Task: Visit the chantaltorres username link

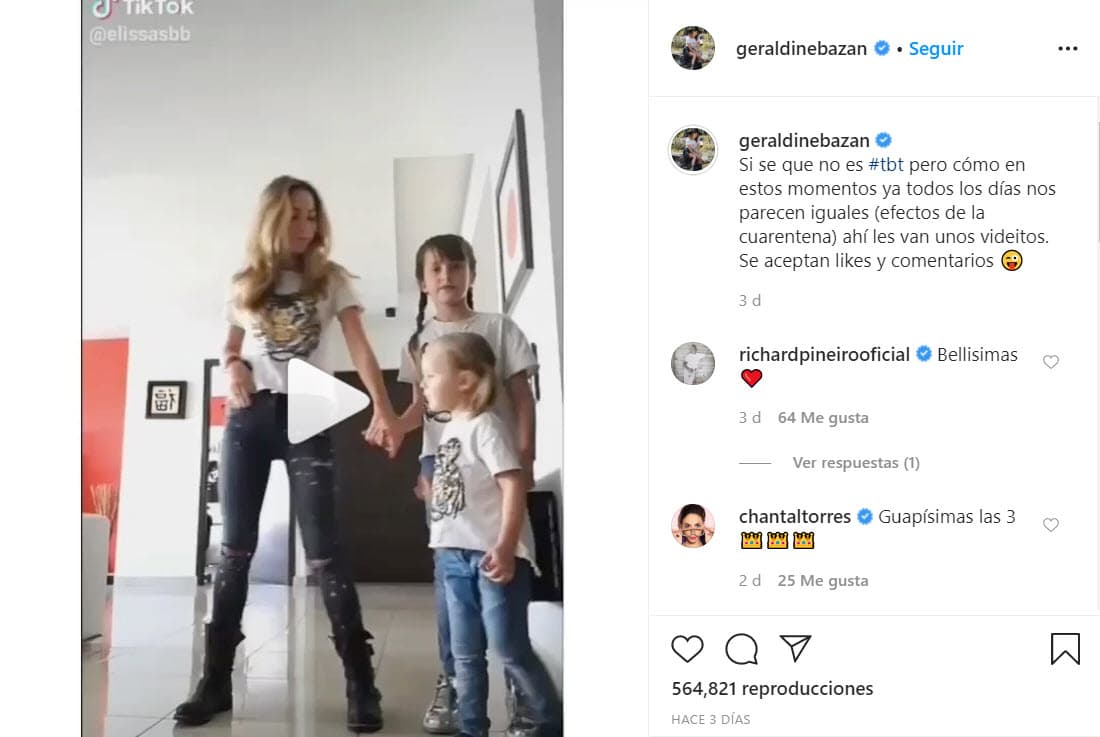Action: tap(795, 517)
